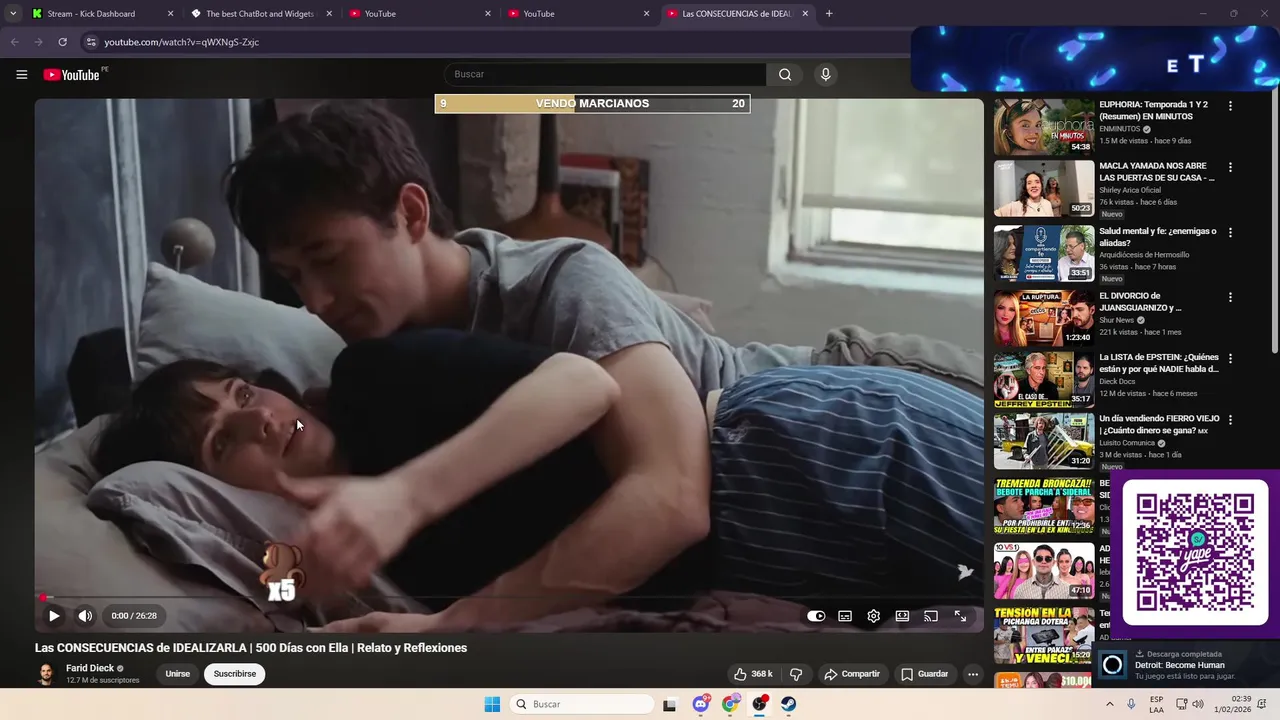1280x720 pixels.
Task: Click the search magnifier button
Action: point(785,74)
